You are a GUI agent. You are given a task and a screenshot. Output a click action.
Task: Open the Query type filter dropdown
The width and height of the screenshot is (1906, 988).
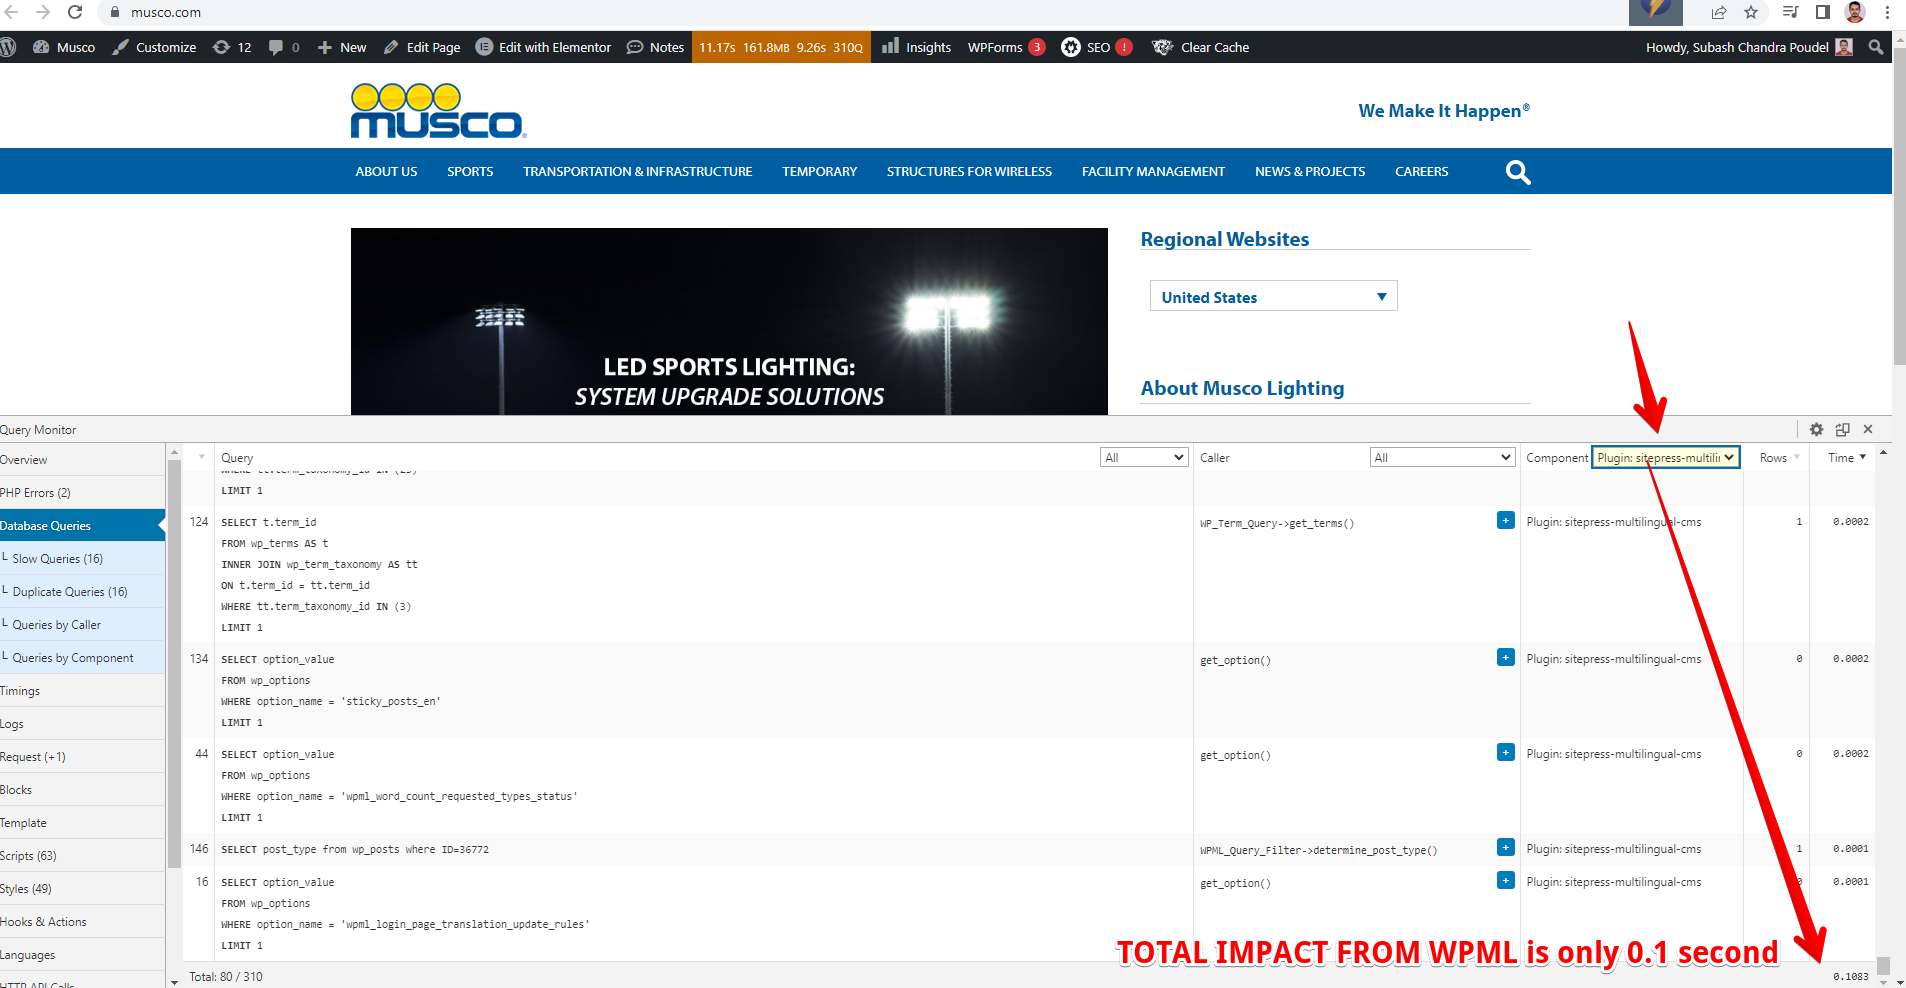1144,457
